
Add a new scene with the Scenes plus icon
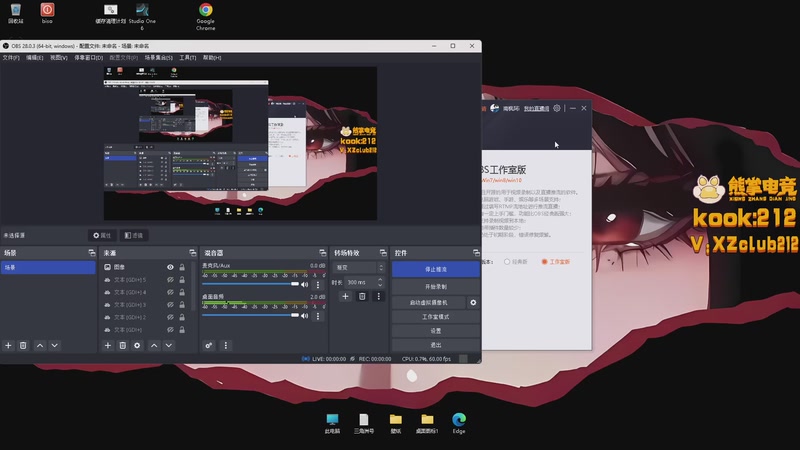pos(8,345)
